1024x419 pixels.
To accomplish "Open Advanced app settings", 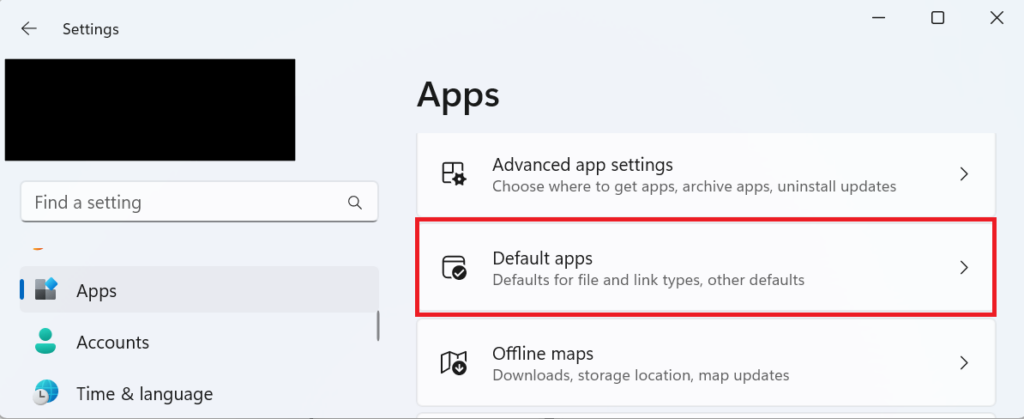I will click(706, 174).
